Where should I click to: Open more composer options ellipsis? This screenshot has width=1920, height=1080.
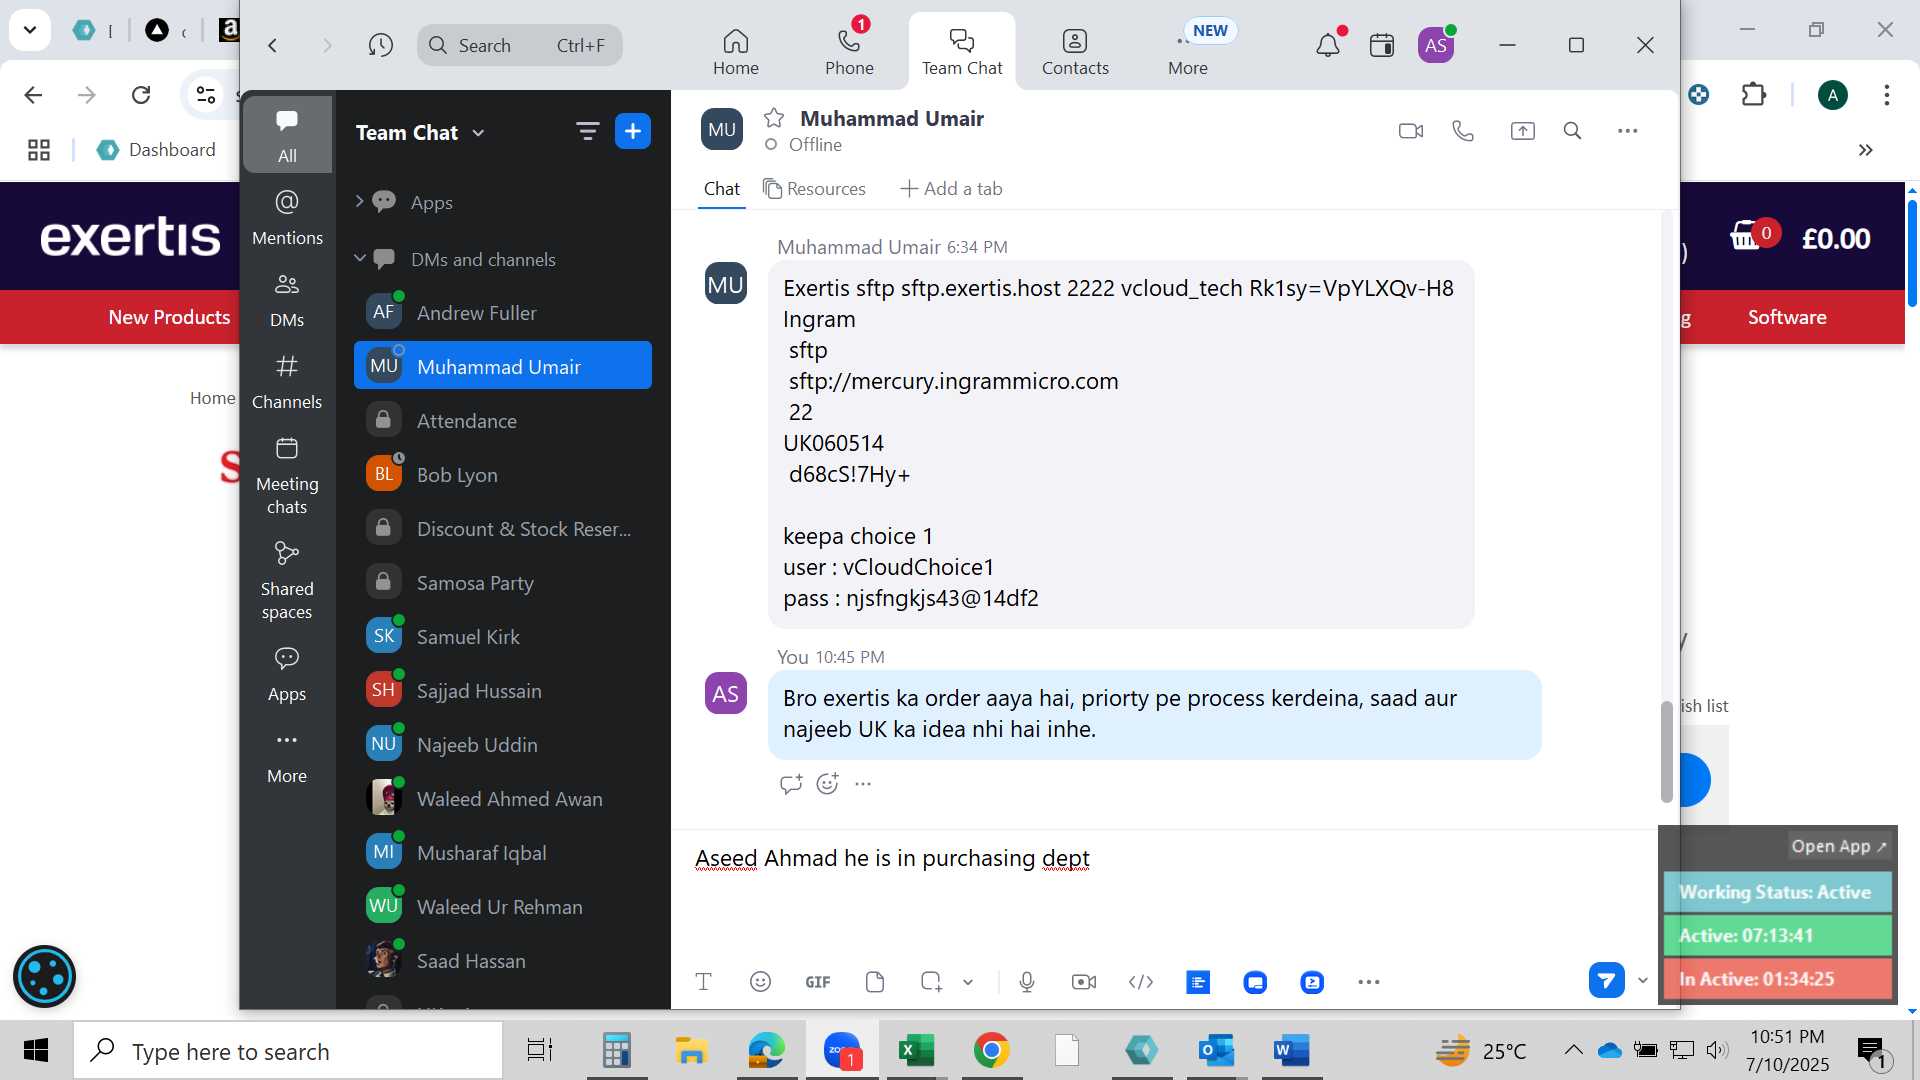click(1369, 982)
